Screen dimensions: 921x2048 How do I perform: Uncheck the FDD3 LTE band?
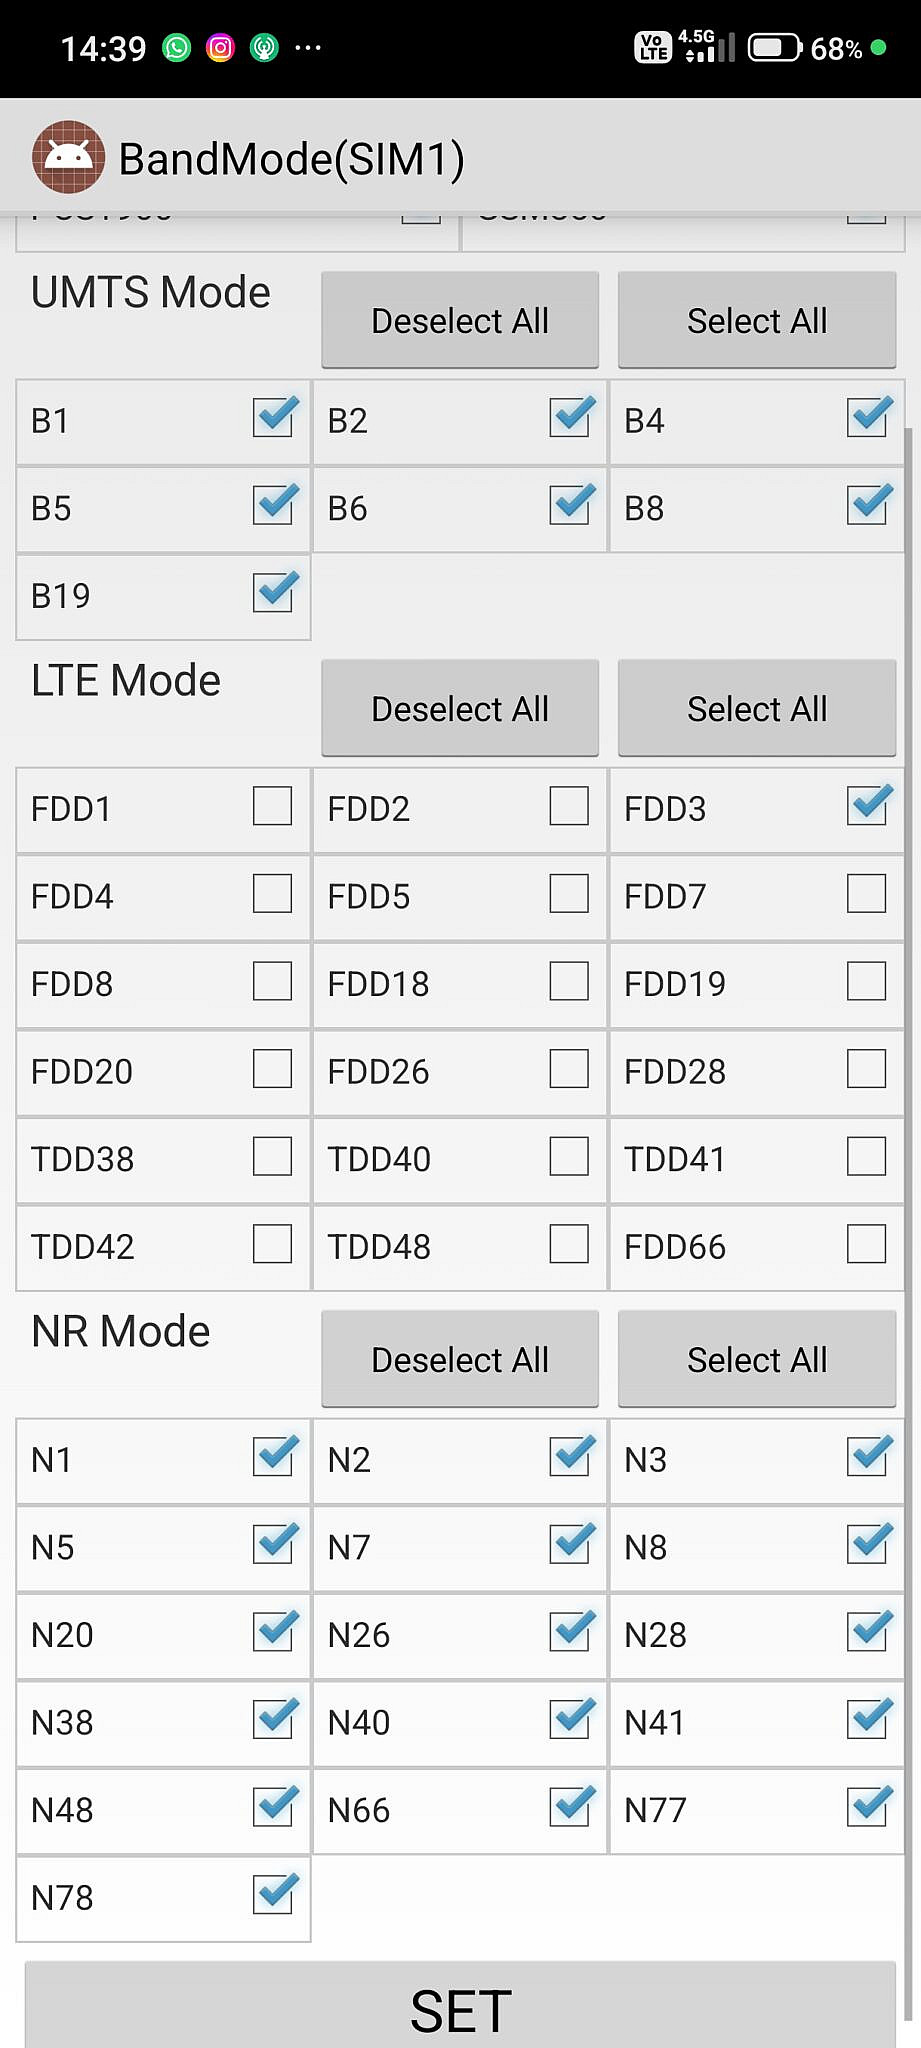pyautogui.click(x=868, y=806)
